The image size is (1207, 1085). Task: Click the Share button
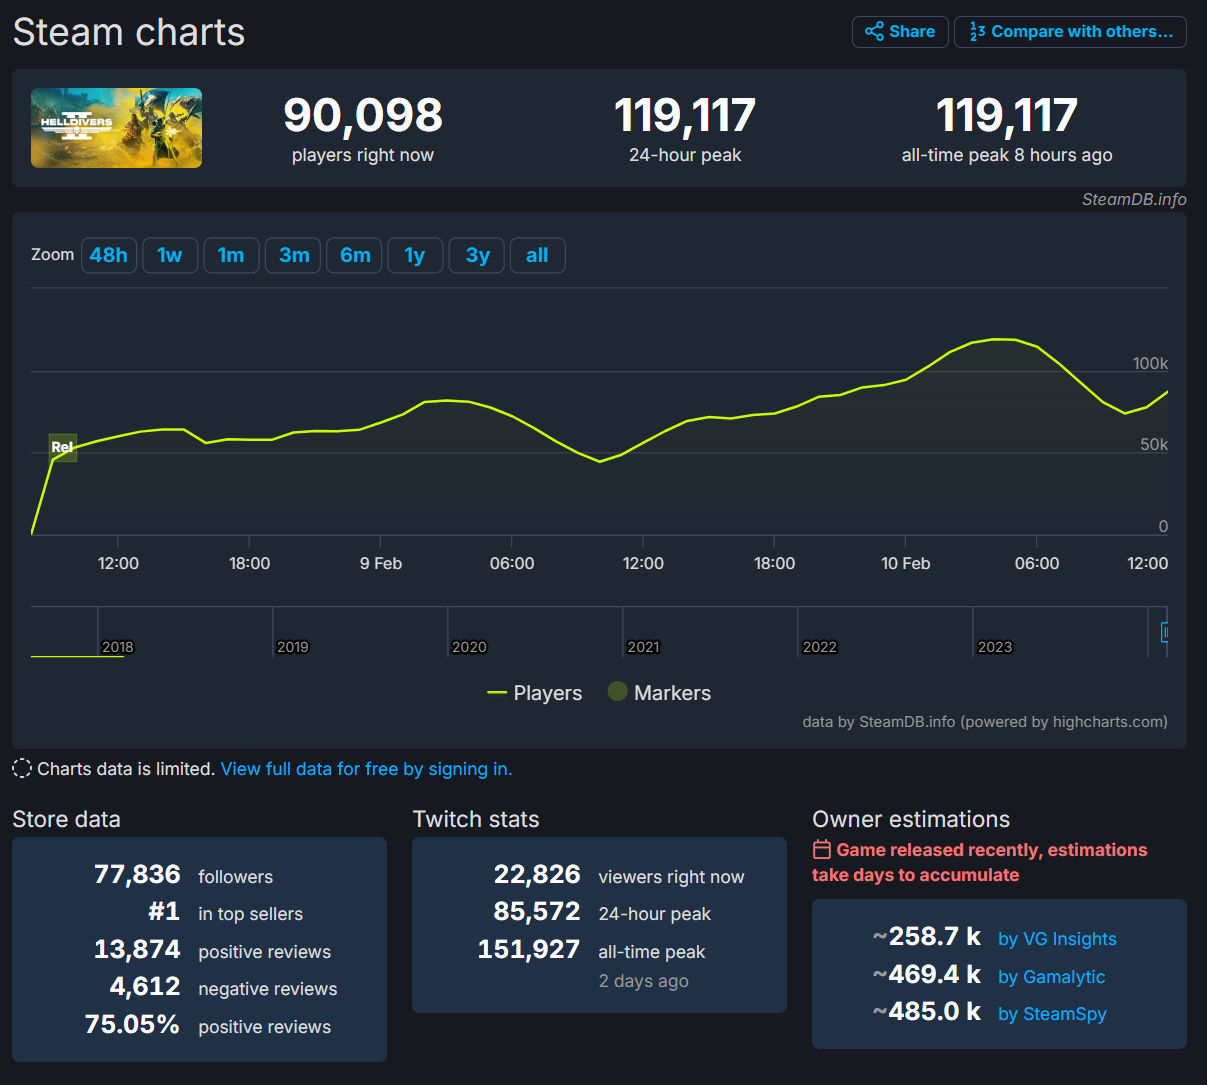coord(900,32)
